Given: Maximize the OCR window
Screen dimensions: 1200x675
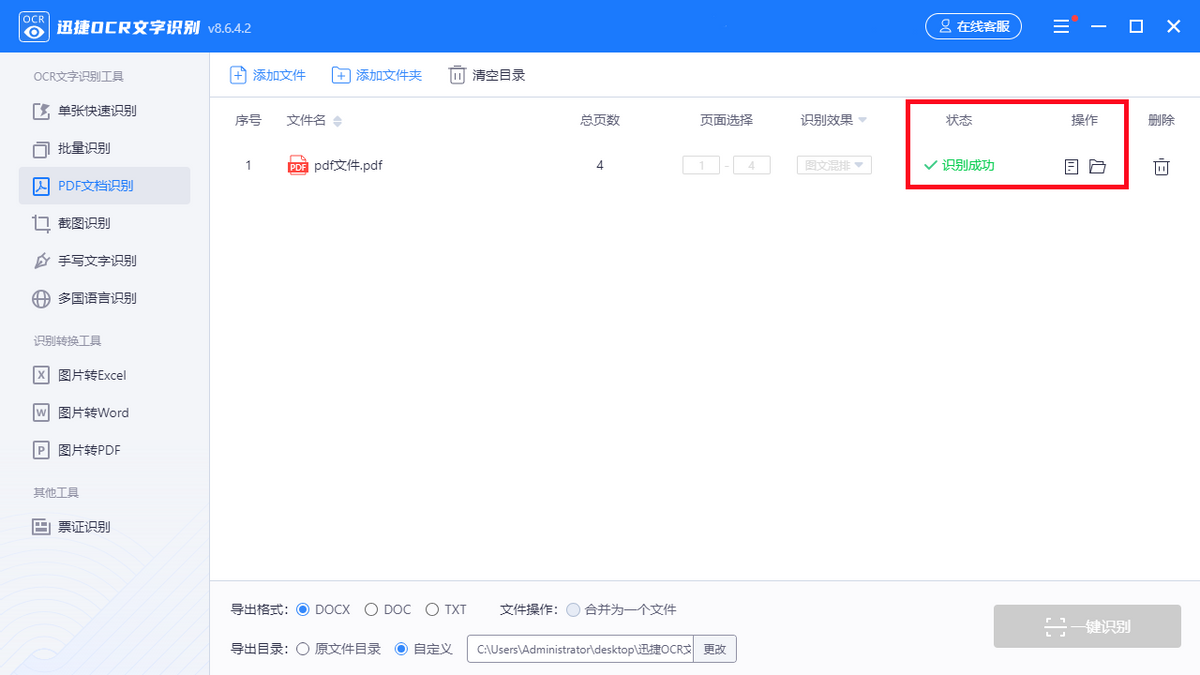Looking at the screenshot, I should point(1136,27).
